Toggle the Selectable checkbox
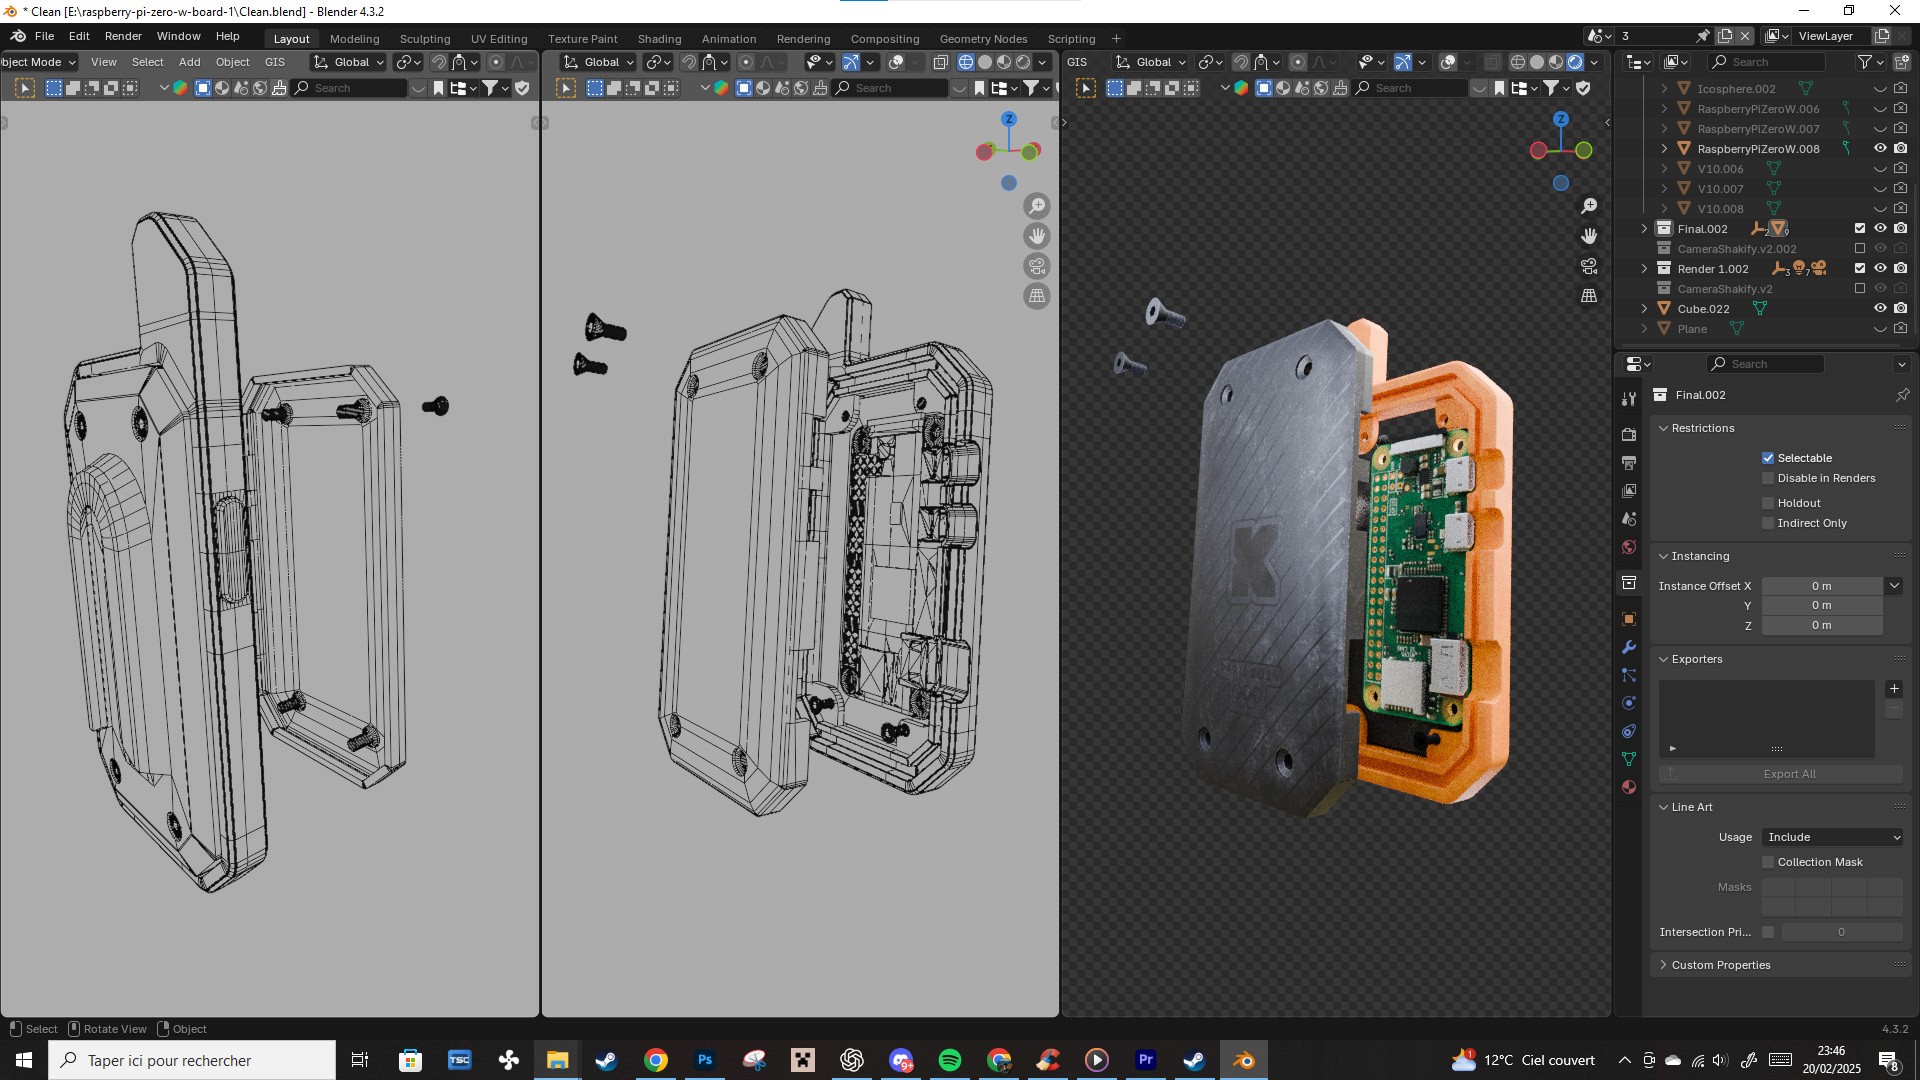 point(1768,458)
